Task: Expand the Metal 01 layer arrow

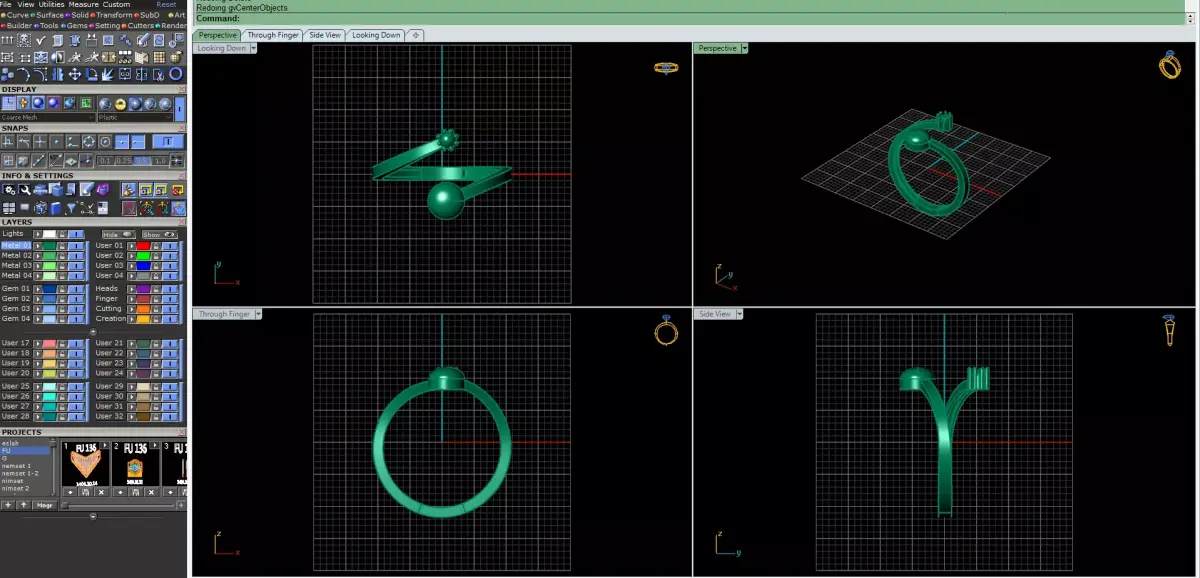Action: click(x=37, y=245)
